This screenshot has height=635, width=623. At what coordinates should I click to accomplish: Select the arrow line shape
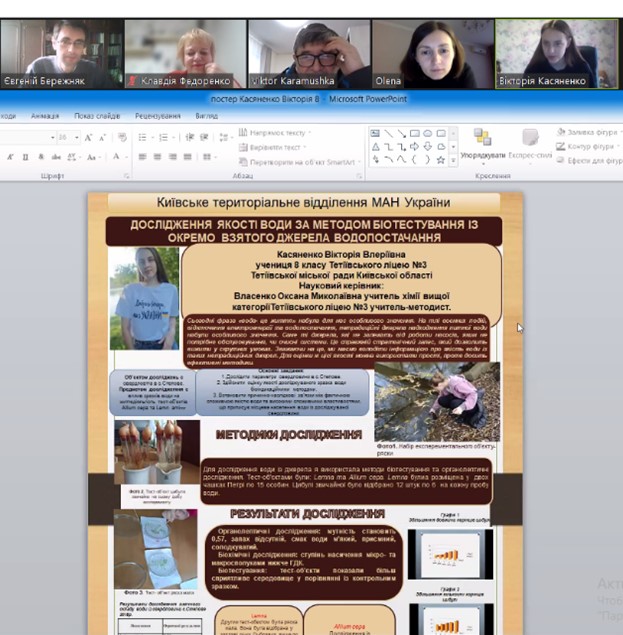401,133
